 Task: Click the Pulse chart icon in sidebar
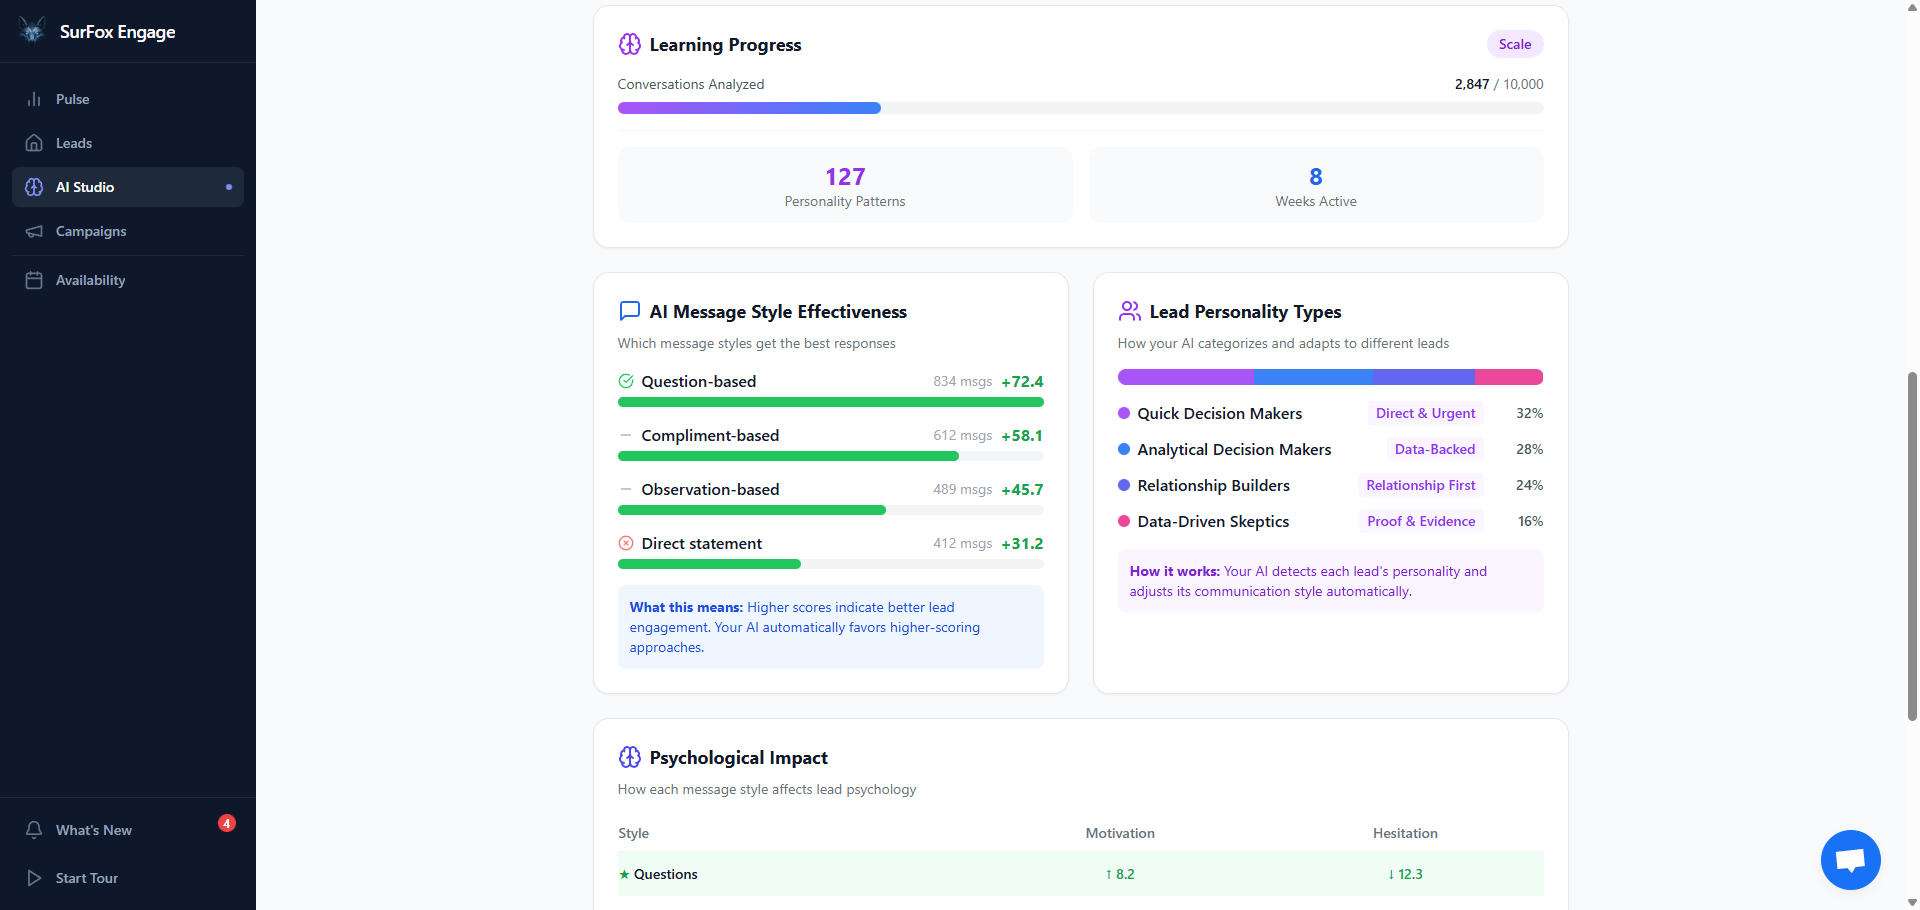coord(34,99)
